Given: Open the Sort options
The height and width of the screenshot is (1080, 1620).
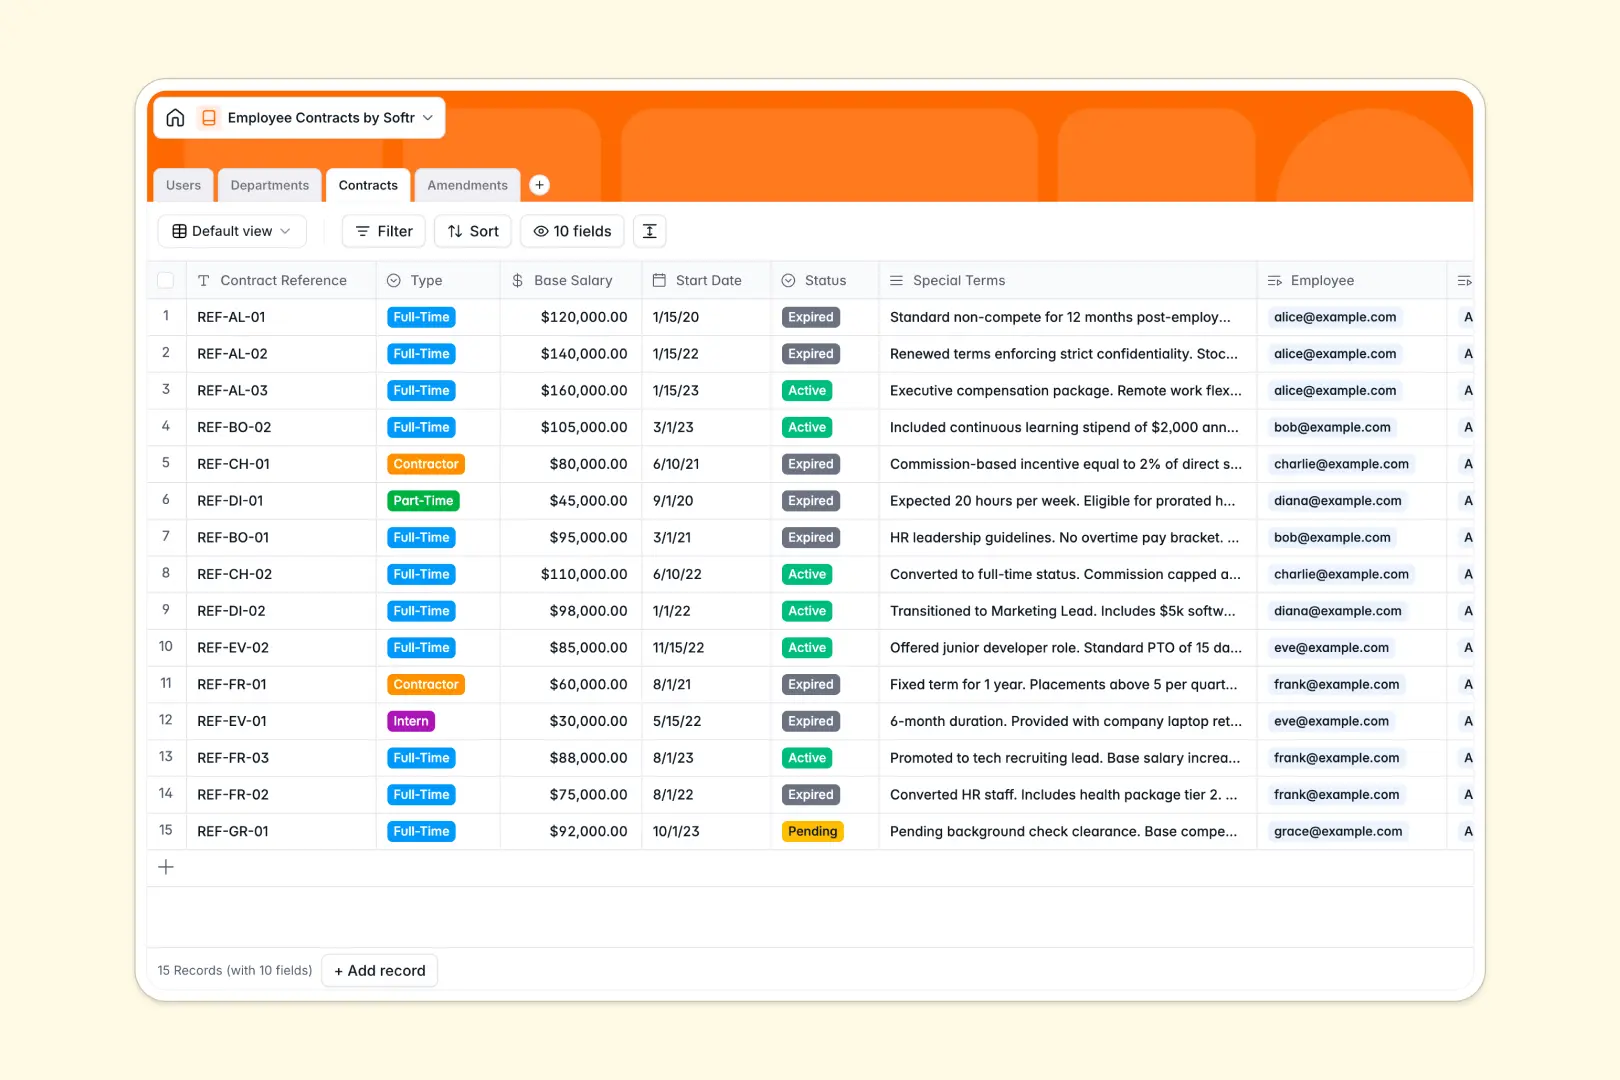Looking at the screenshot, I should [x=472, y=231].
